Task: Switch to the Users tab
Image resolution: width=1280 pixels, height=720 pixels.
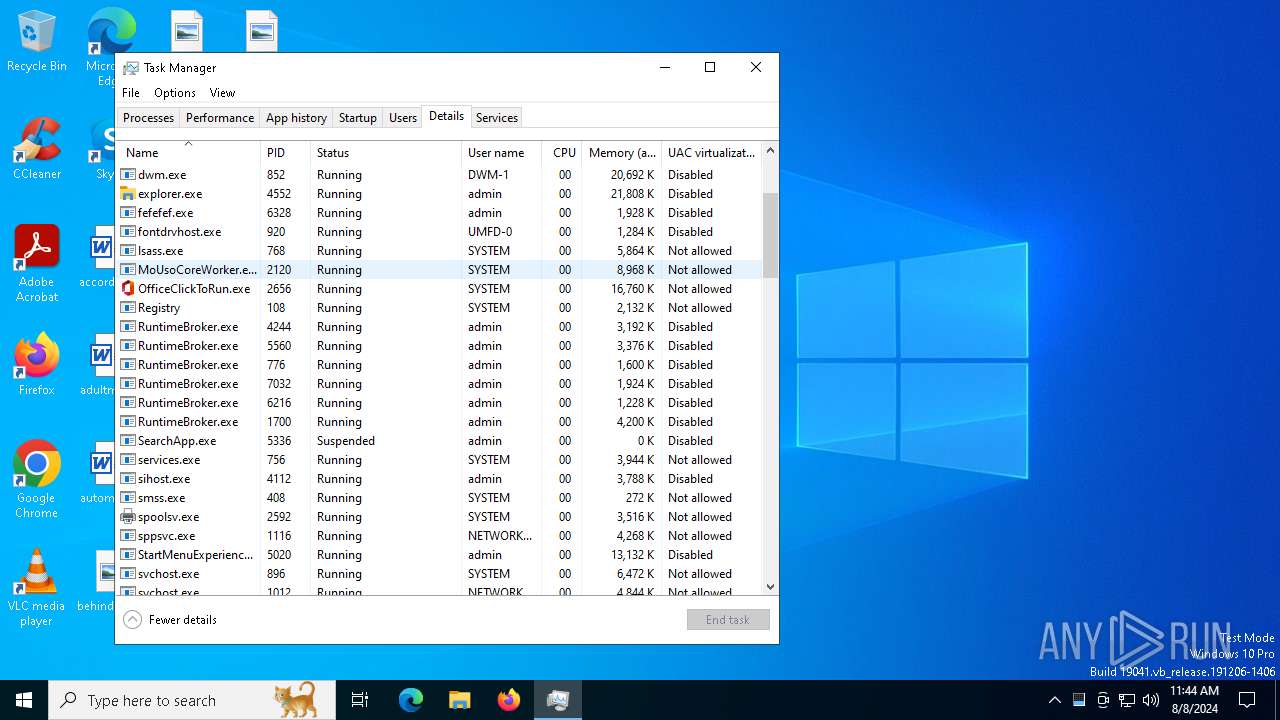Action: [403, 118]
